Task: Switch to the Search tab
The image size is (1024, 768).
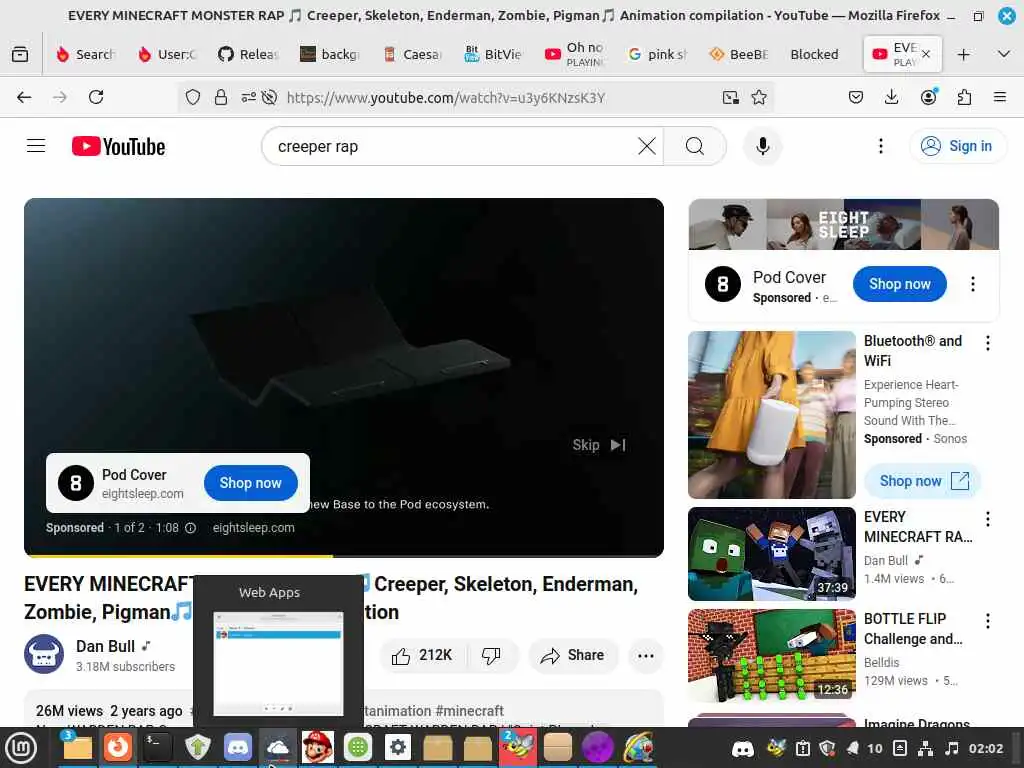Action: (86, 54)
